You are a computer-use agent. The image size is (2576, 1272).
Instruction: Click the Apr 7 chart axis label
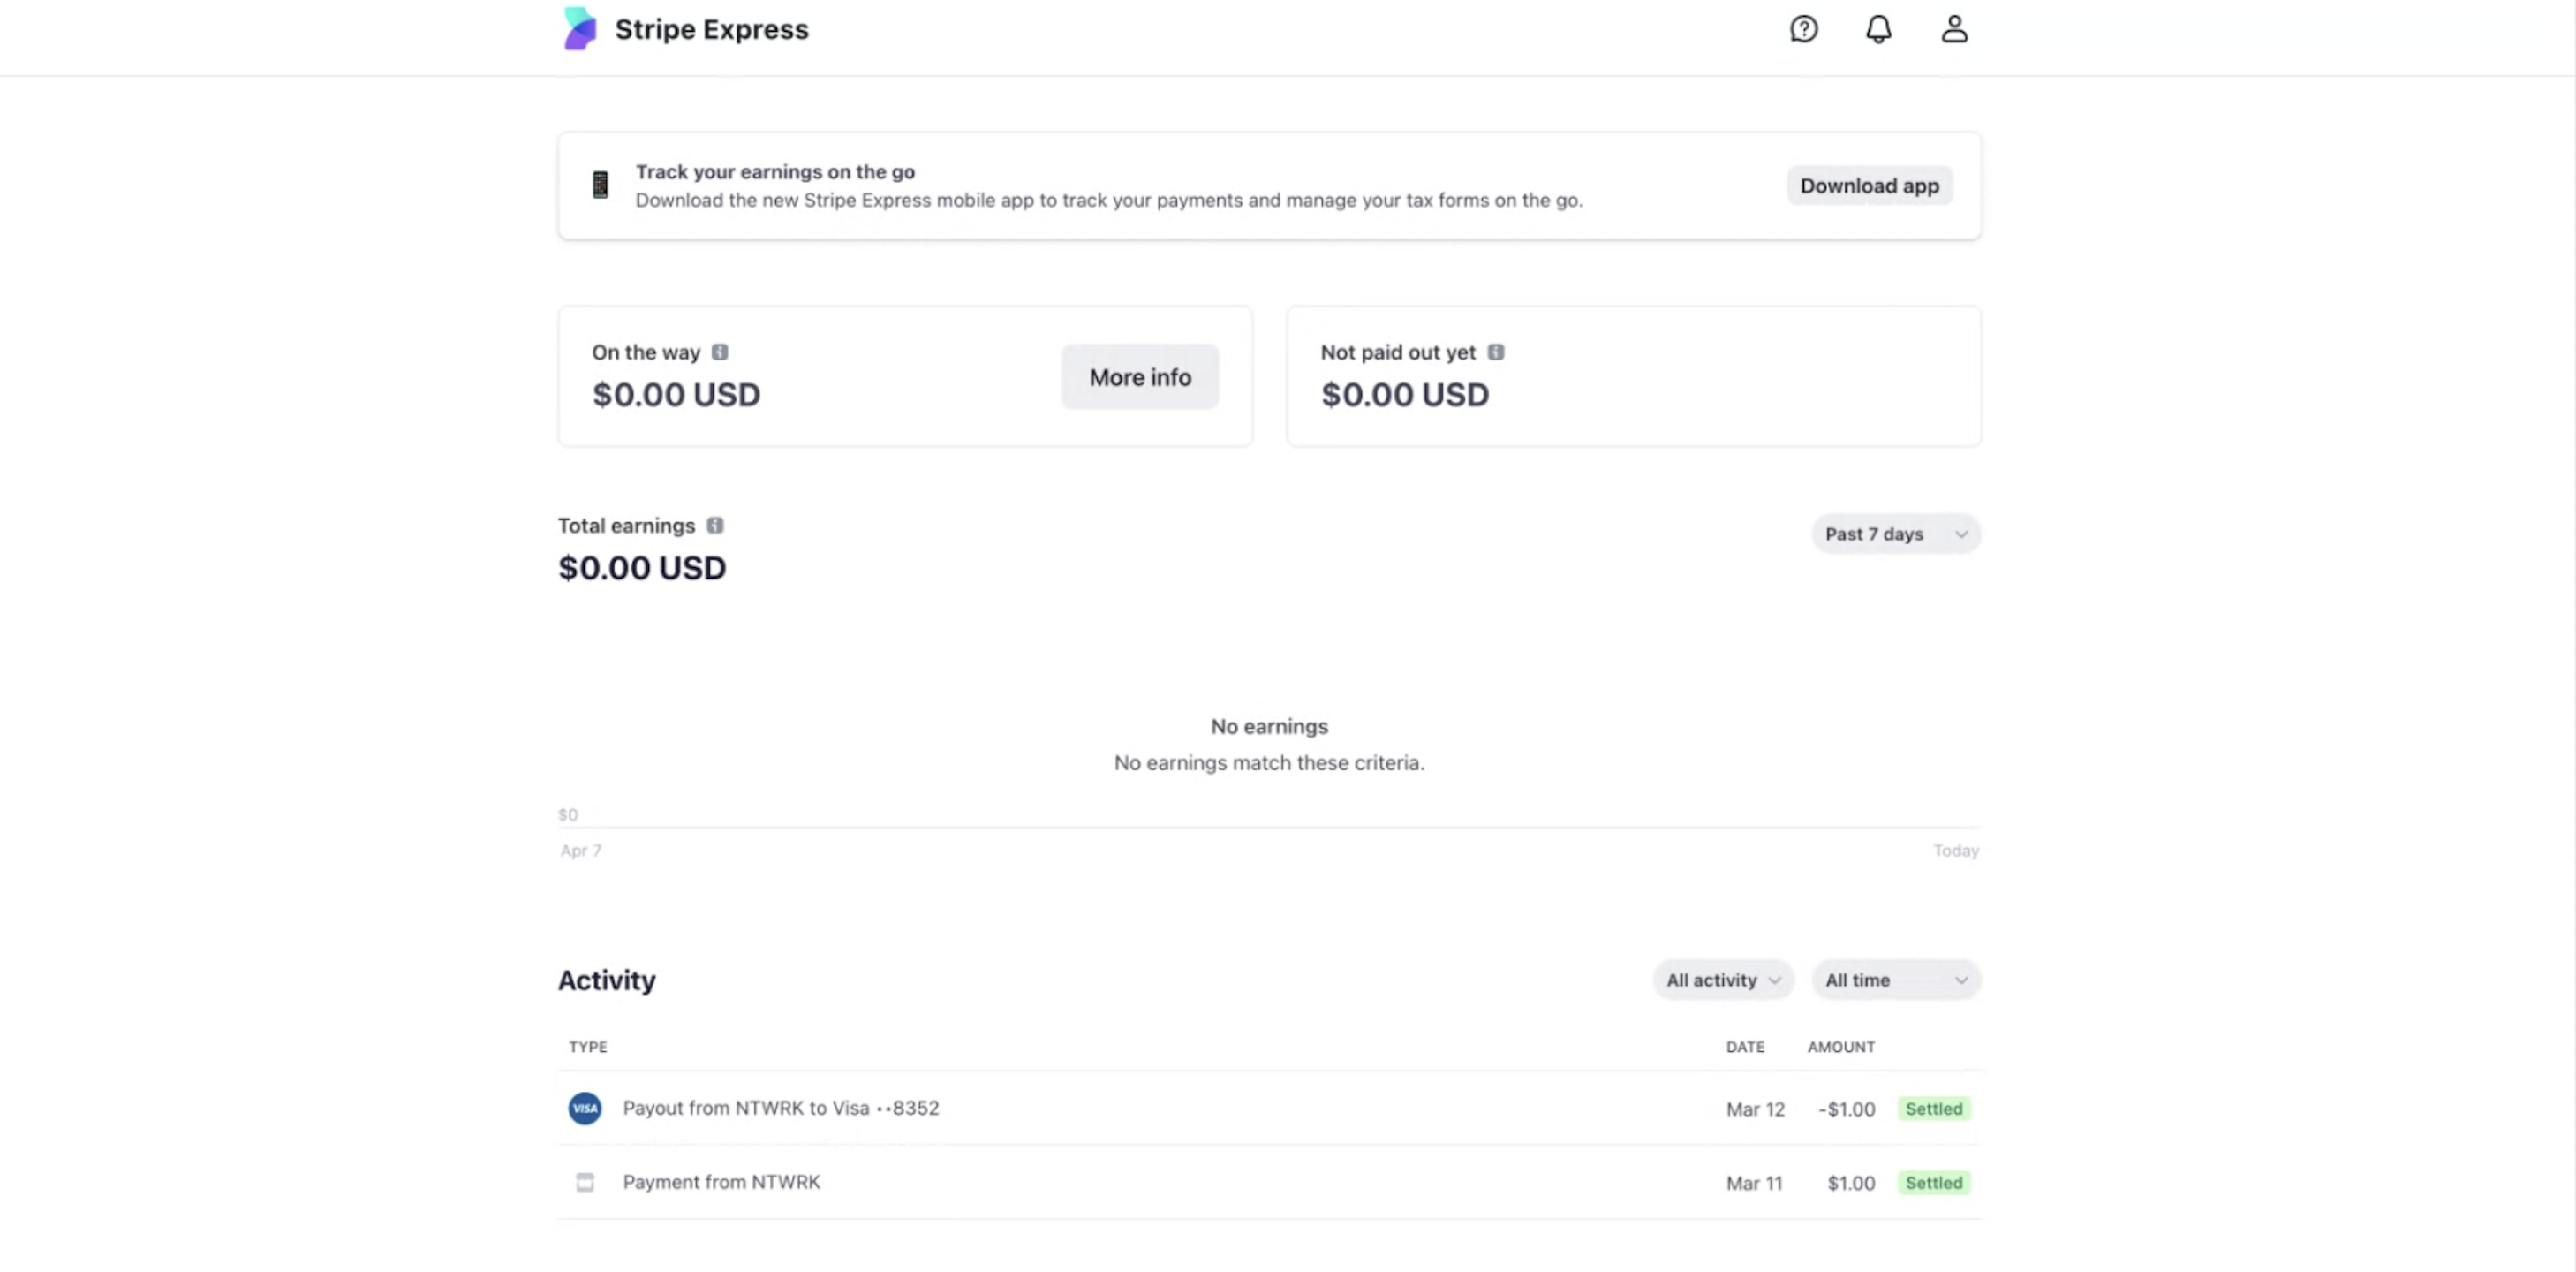click(581, 850)
